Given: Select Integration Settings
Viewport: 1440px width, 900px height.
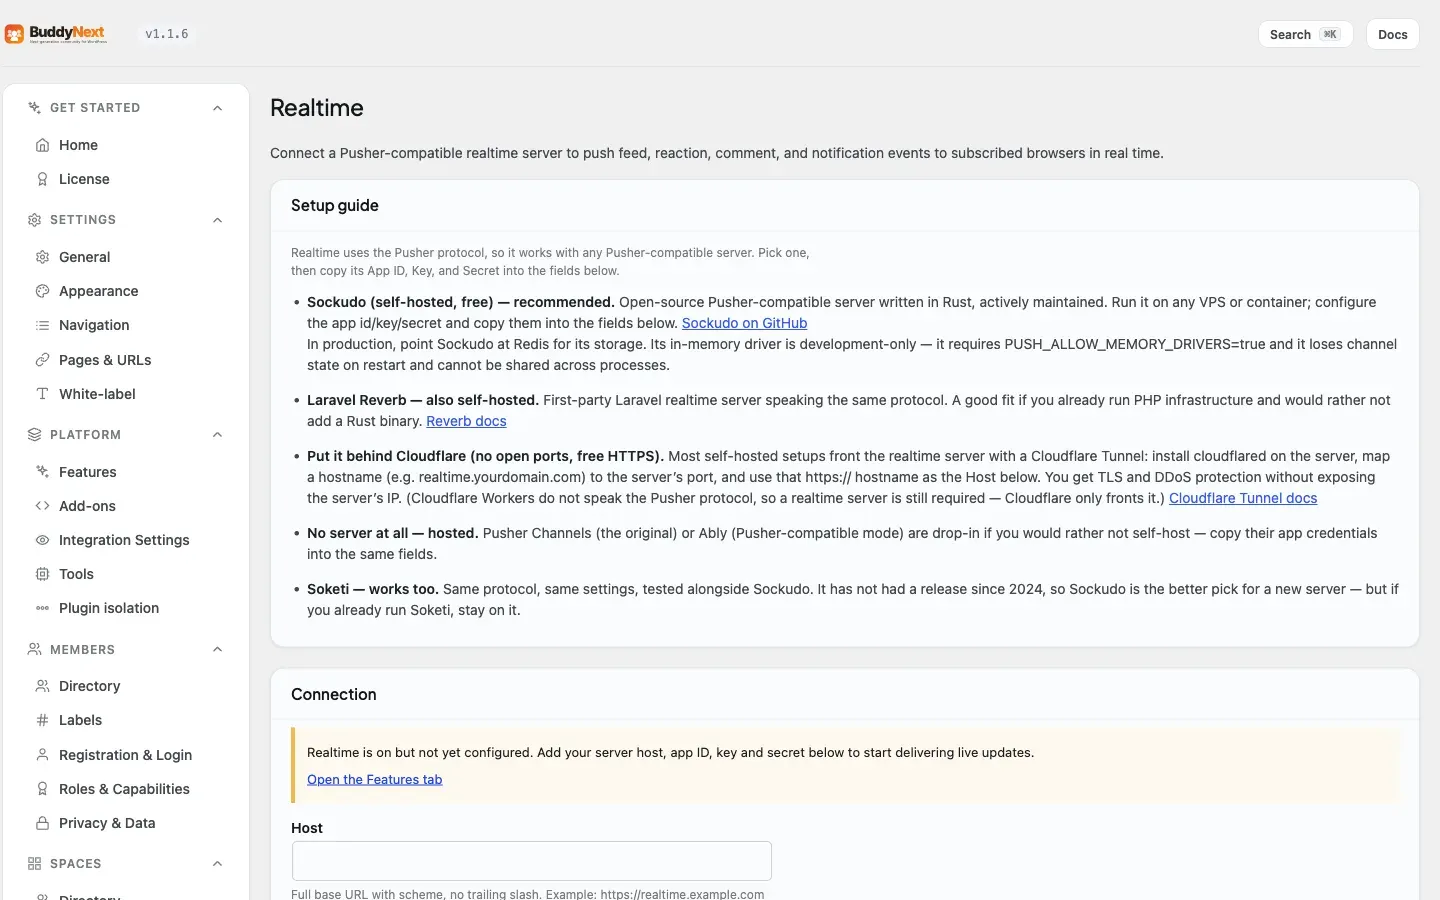Looking at the screenshot, I should pos(126,540).
